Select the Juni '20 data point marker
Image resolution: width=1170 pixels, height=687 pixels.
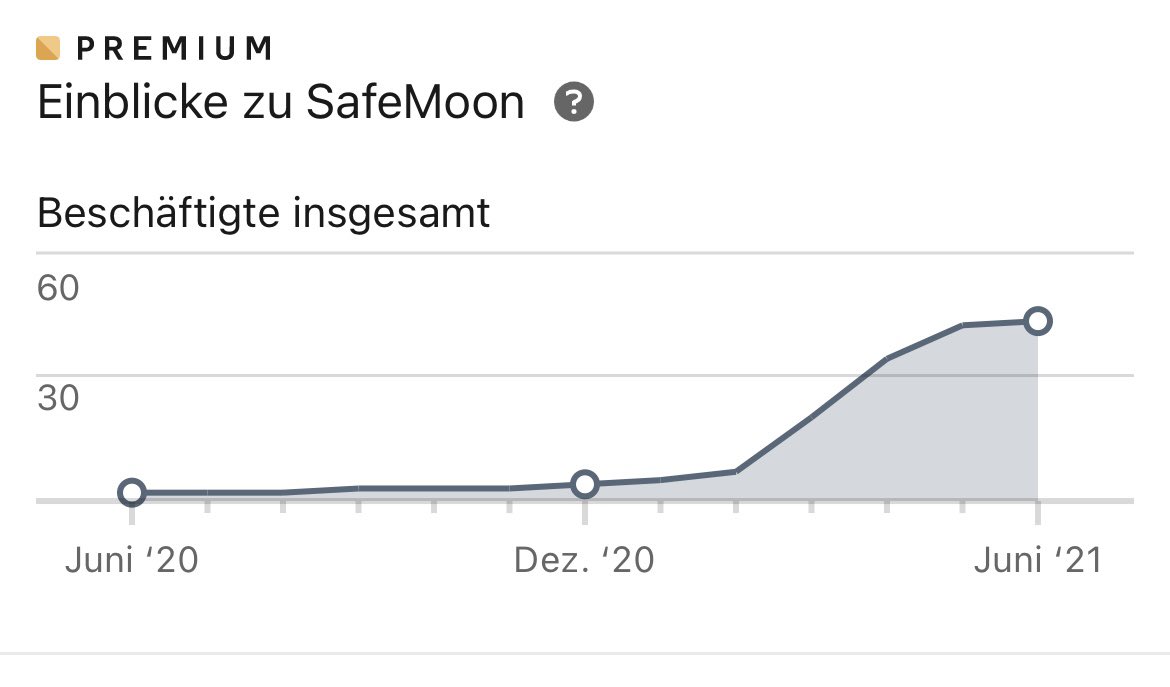coord(132,492)
